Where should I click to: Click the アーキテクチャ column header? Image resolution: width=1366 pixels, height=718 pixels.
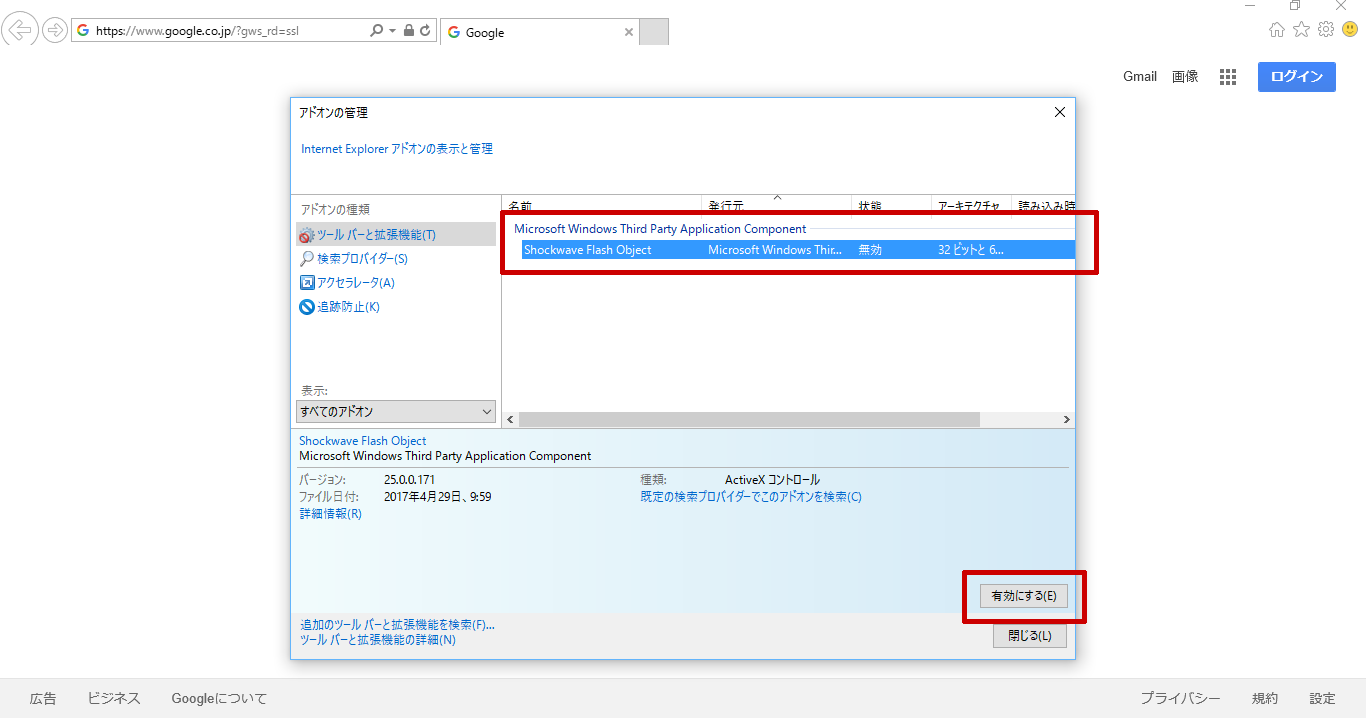pos(971,205)
